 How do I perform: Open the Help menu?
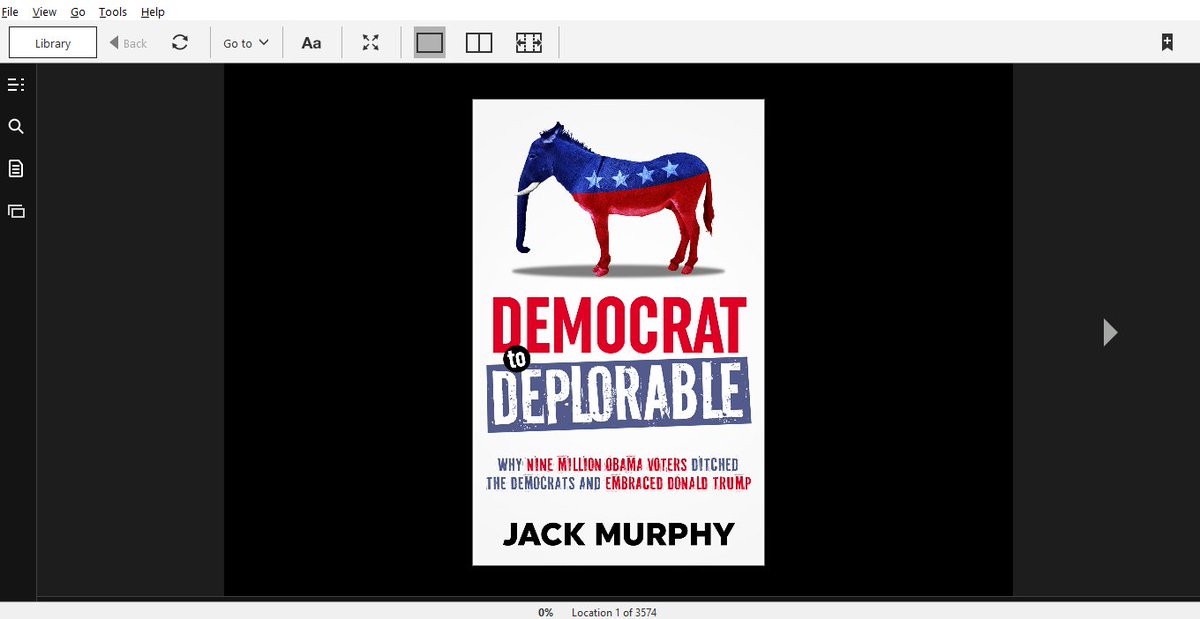click(153, 12)
